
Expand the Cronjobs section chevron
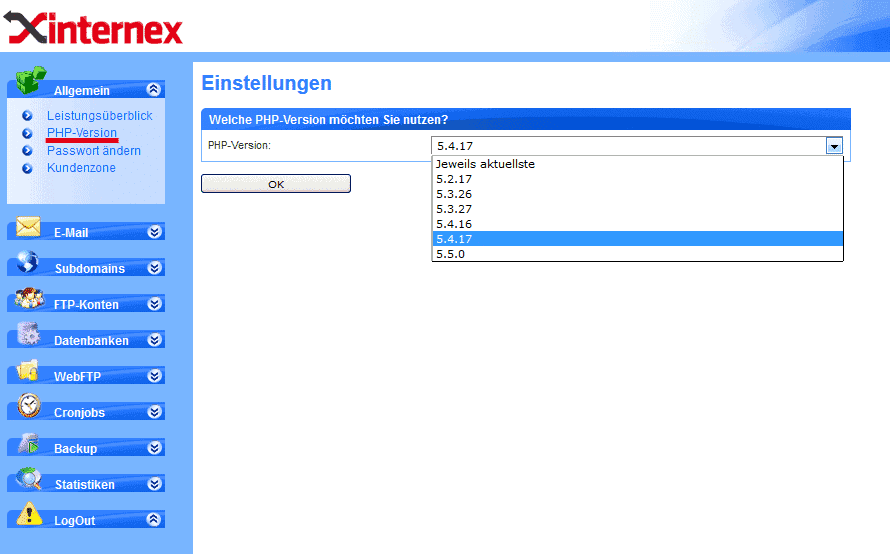(154, 412)
